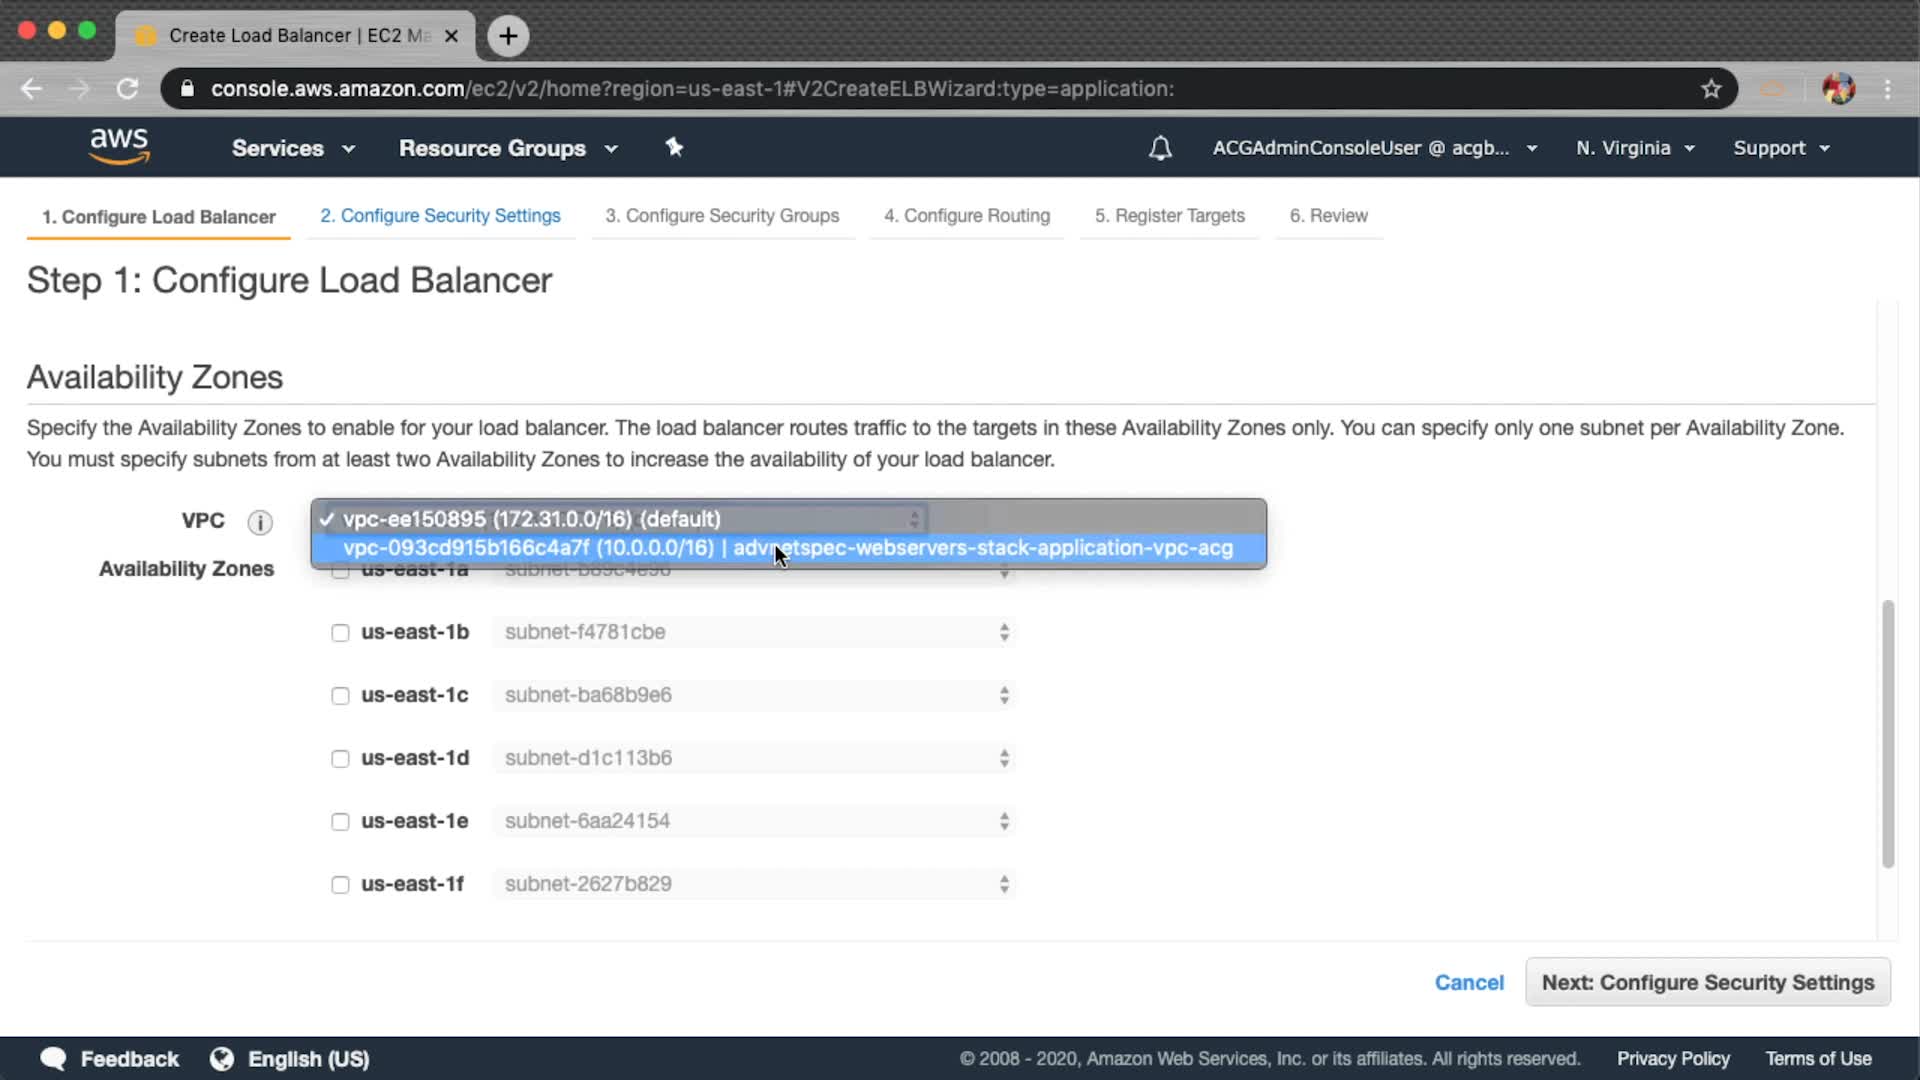Open the browser profile avatar
This screenshot has height=1080, width=1920.
tap(1838, 89)
